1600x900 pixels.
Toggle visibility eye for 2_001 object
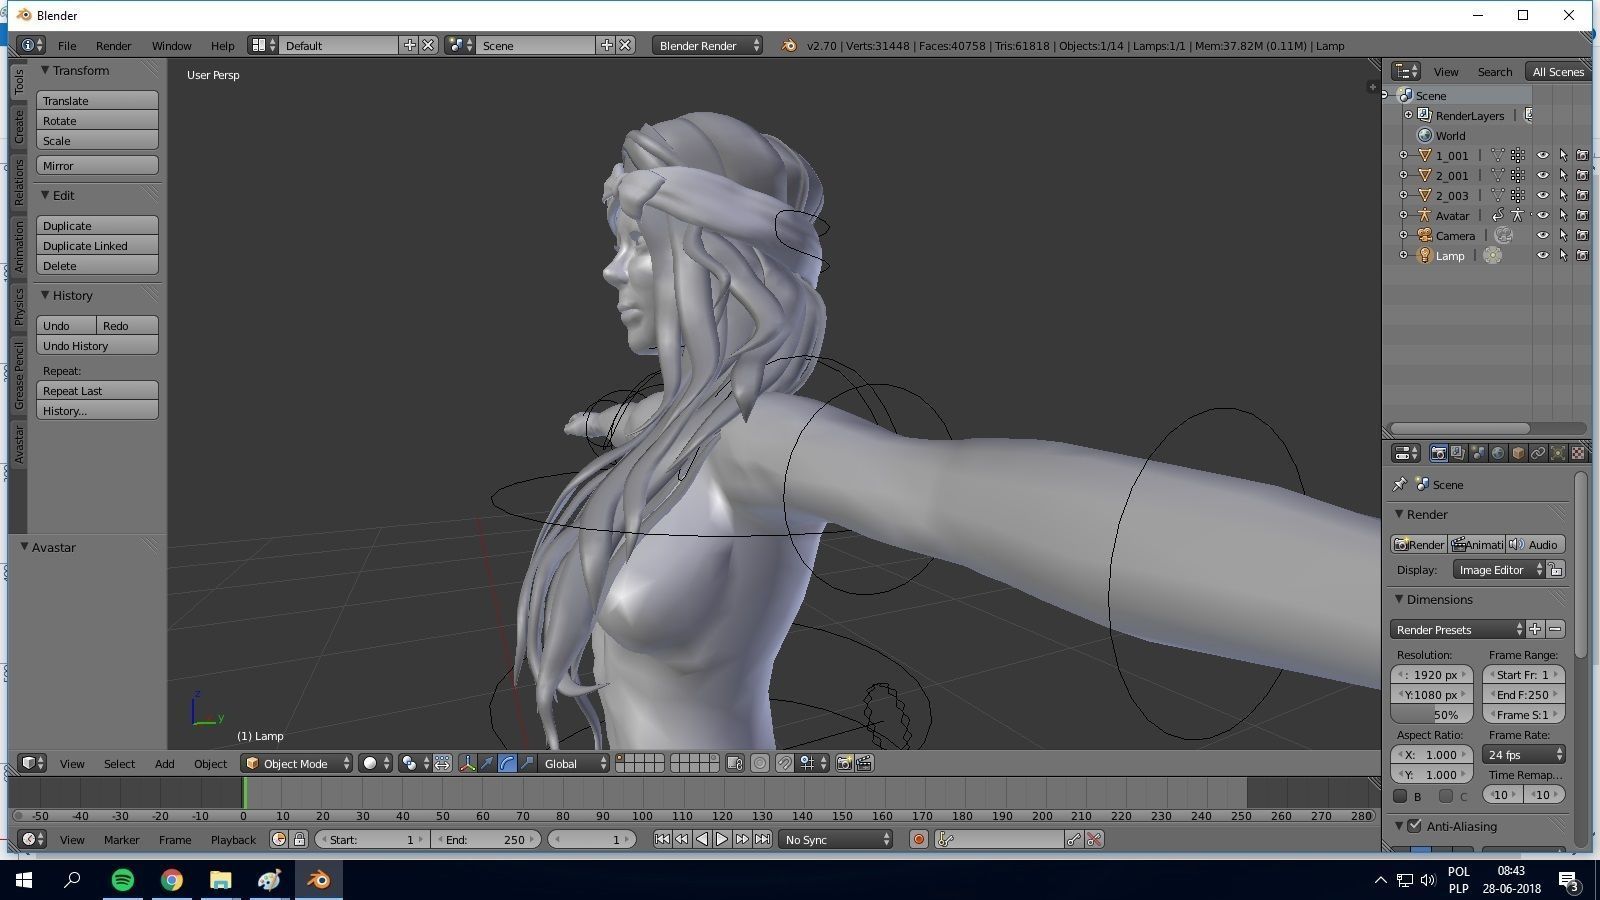pyautogui.click(x=1543, y=175)
